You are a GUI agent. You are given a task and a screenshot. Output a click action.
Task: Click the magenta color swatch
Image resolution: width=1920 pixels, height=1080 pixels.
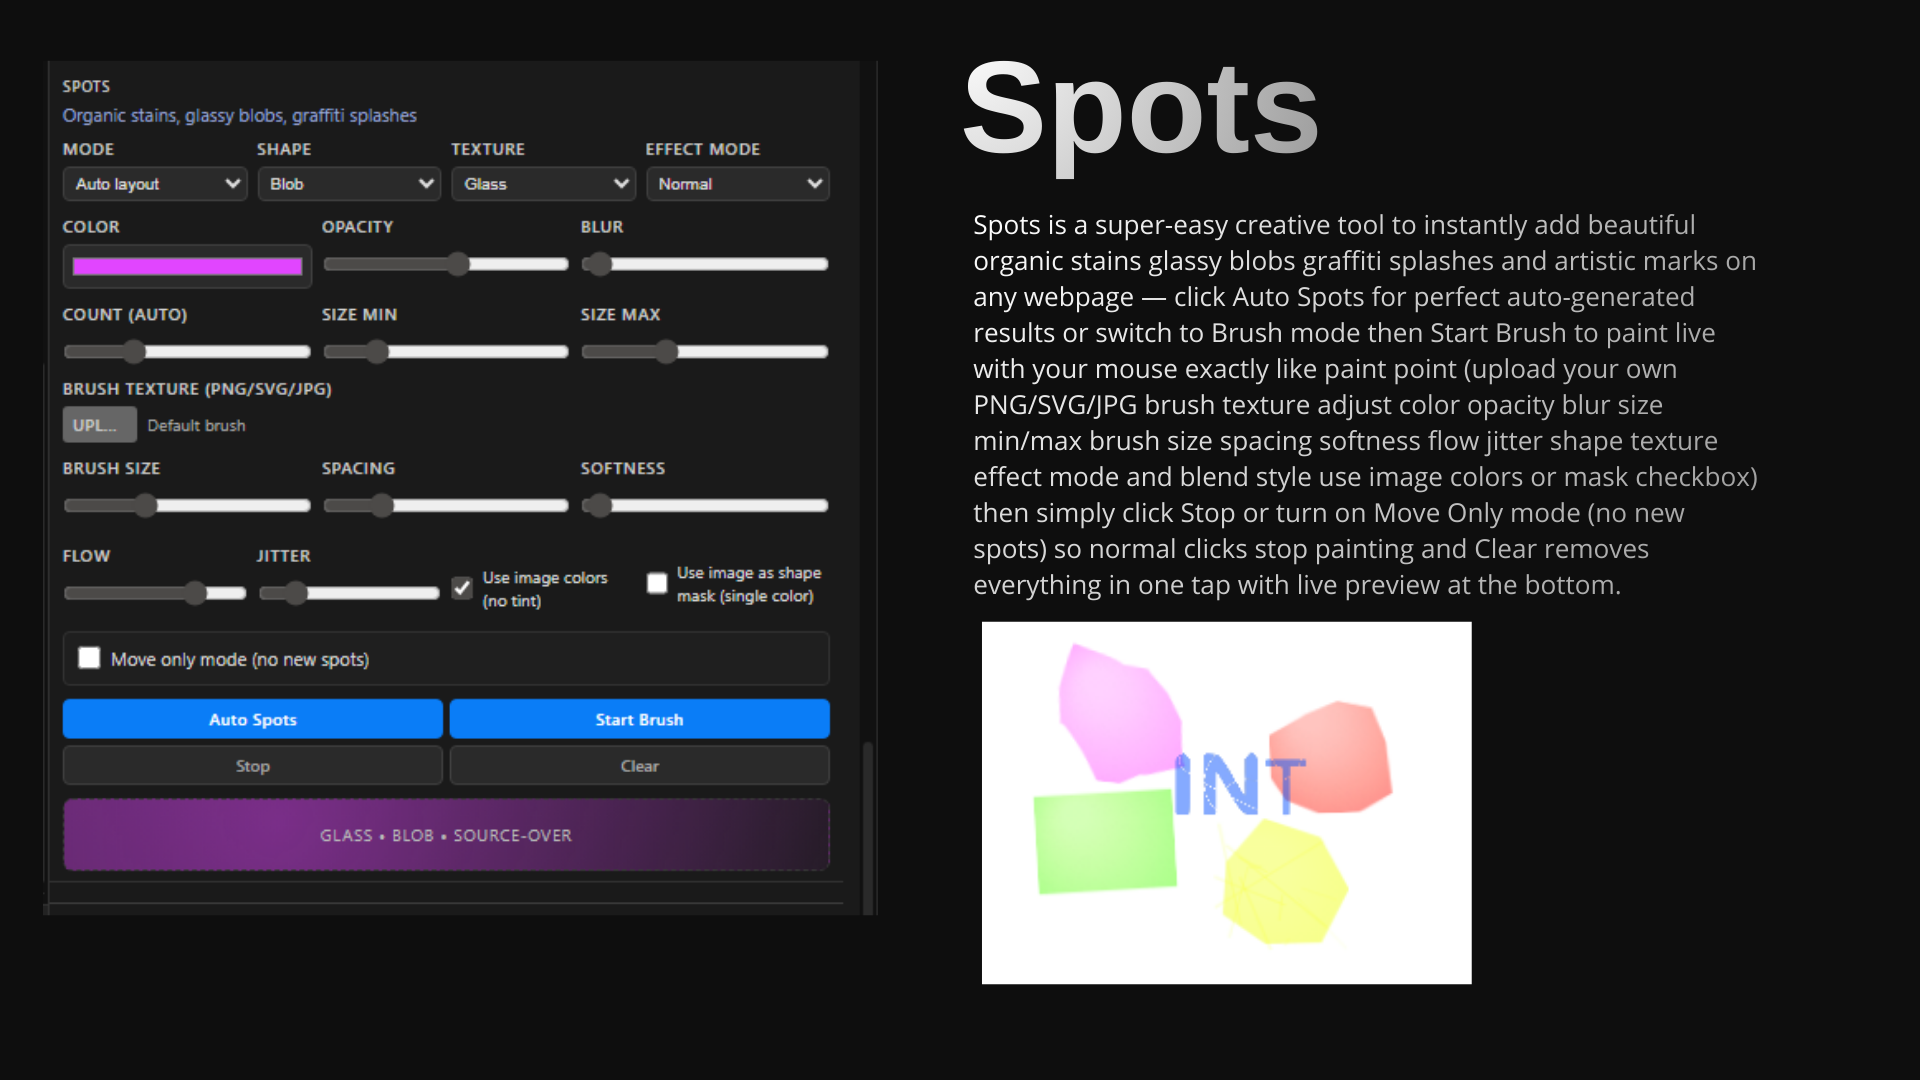[187, 266]
